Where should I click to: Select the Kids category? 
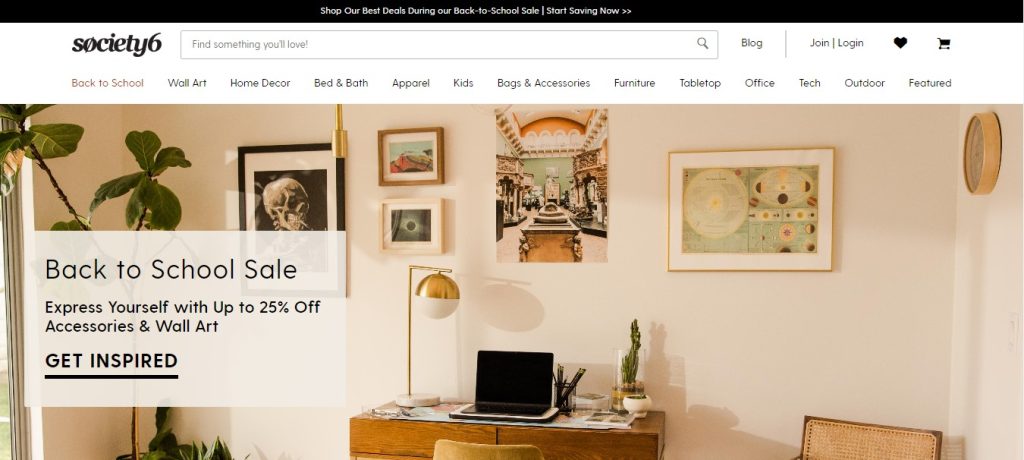pyautogui.click(x=463, y=83)
